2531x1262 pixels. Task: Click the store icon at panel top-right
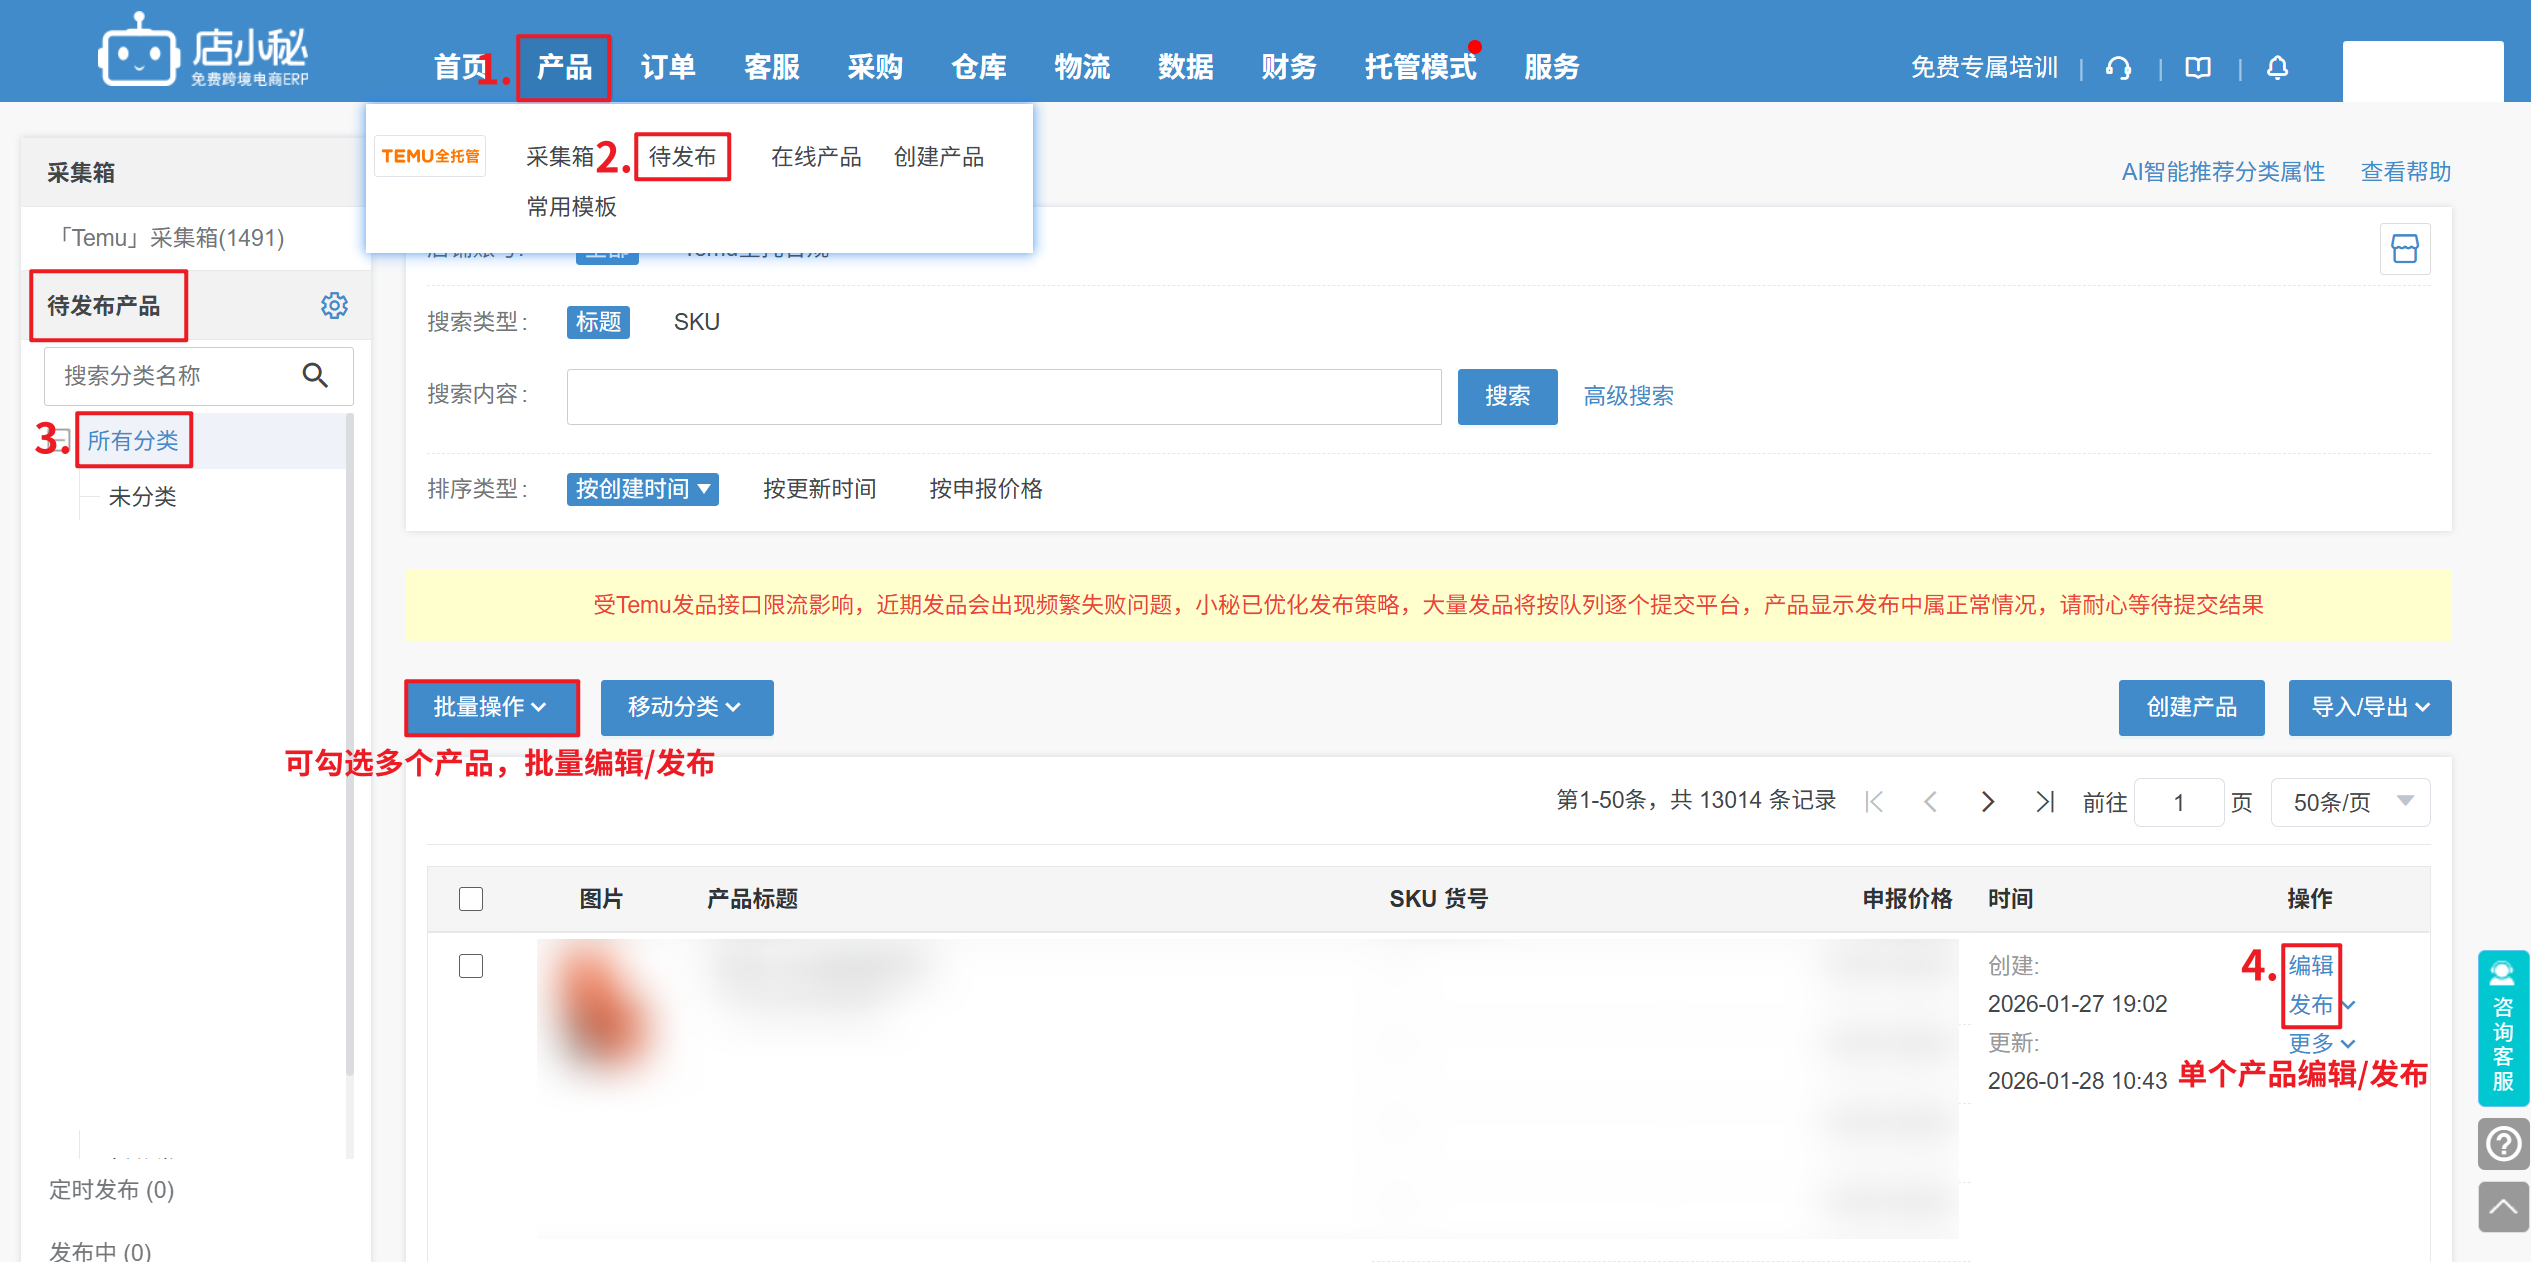click(x=2405, y=248)
